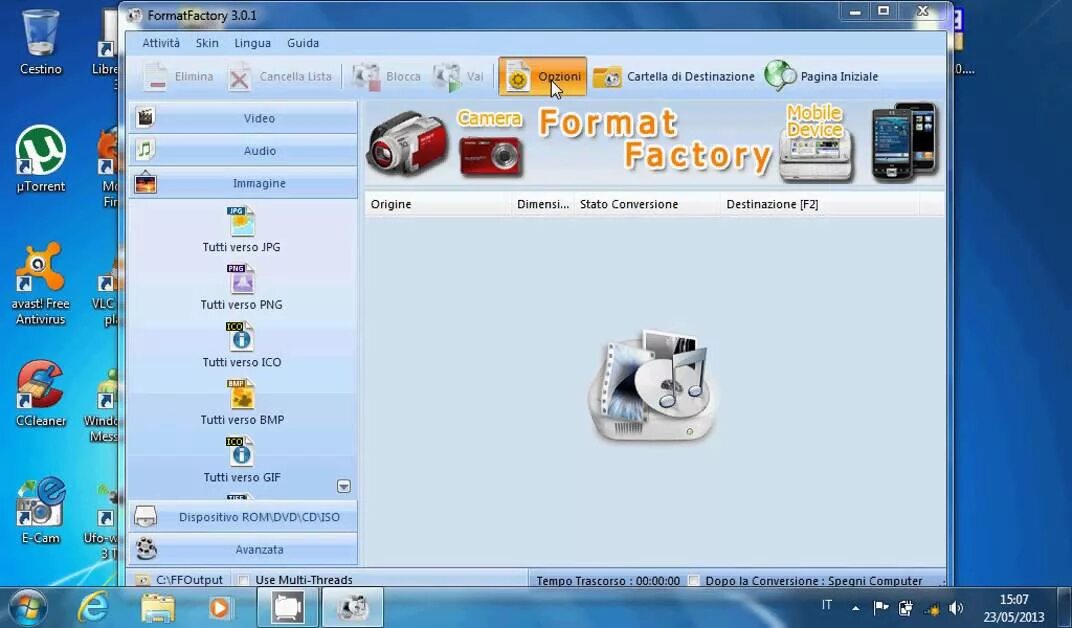1072x628 pixels.
Task: Open Cartella di Destinazione folder
Action: [673, 77]
